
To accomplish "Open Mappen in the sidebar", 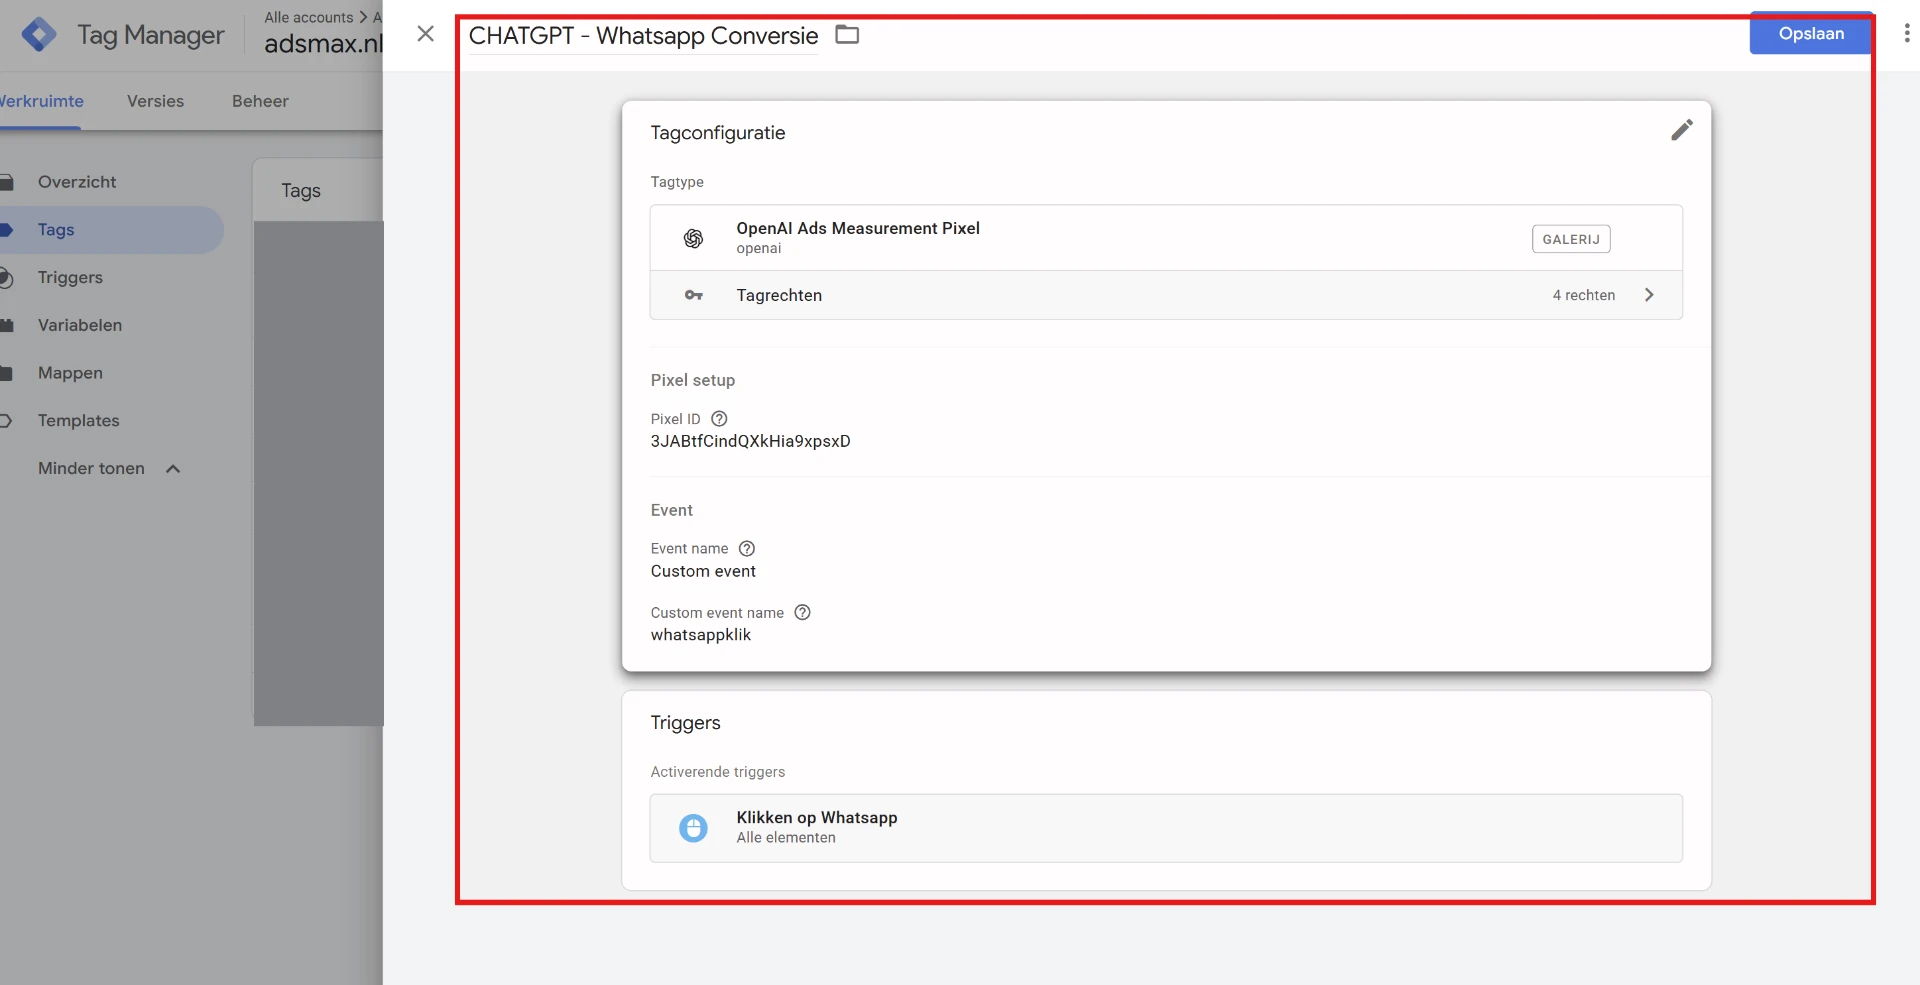I will point(70,373).
